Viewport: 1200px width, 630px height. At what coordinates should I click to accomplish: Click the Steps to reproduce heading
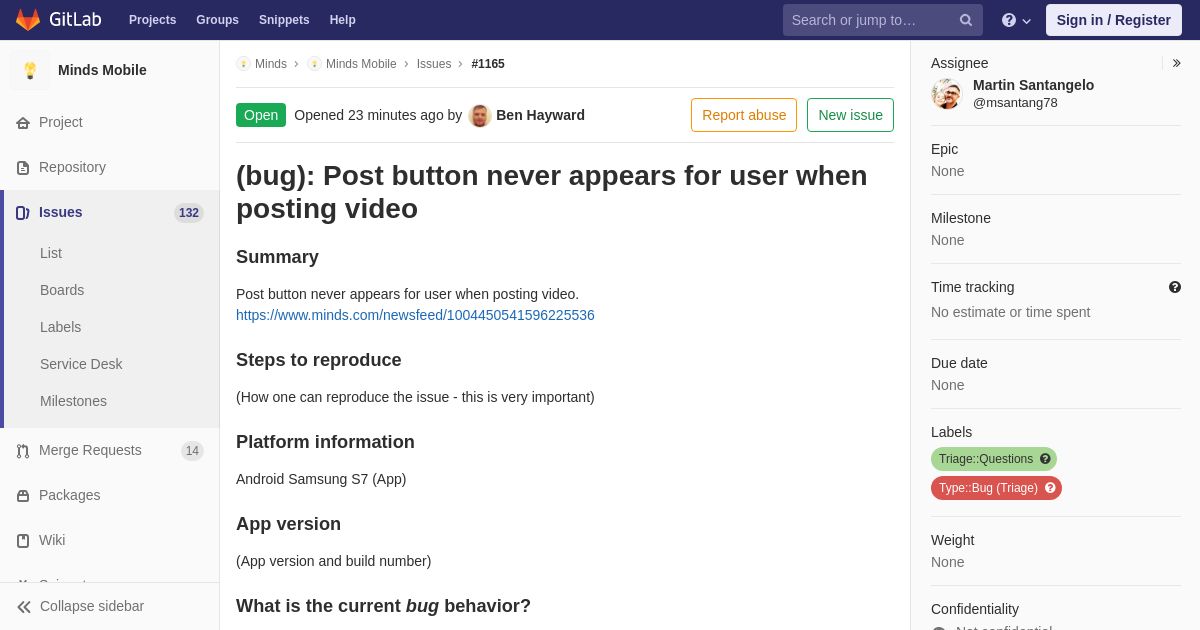[318, 360]
